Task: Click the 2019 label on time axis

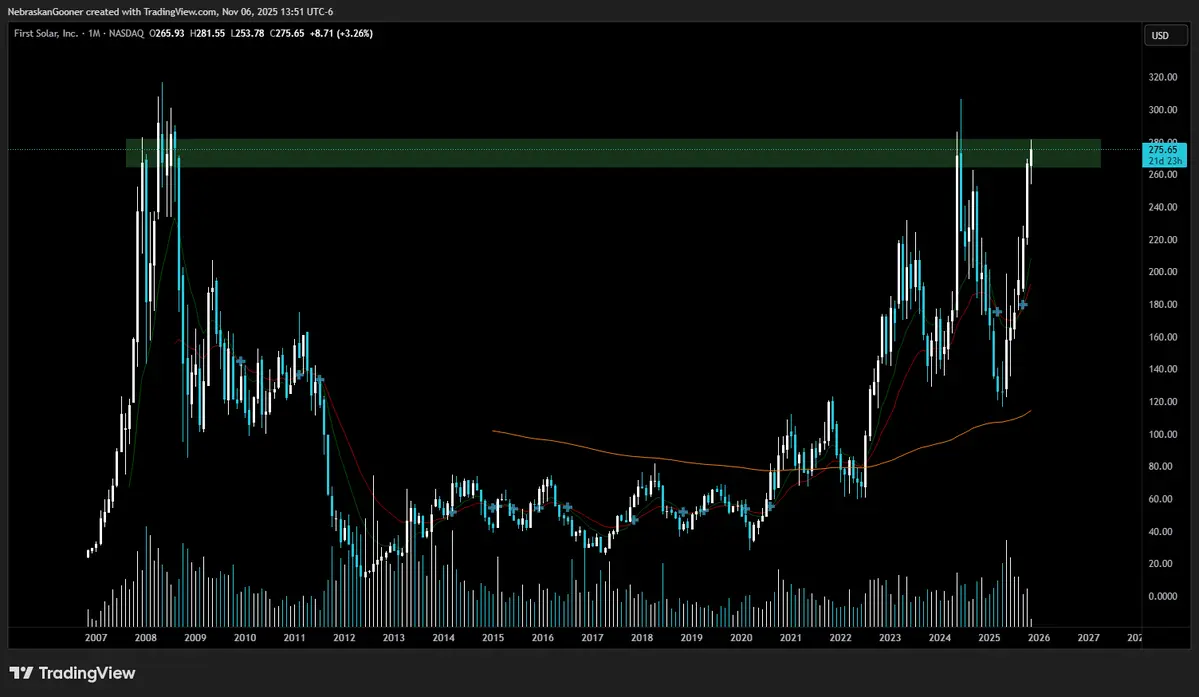Action: click(692, 637)
